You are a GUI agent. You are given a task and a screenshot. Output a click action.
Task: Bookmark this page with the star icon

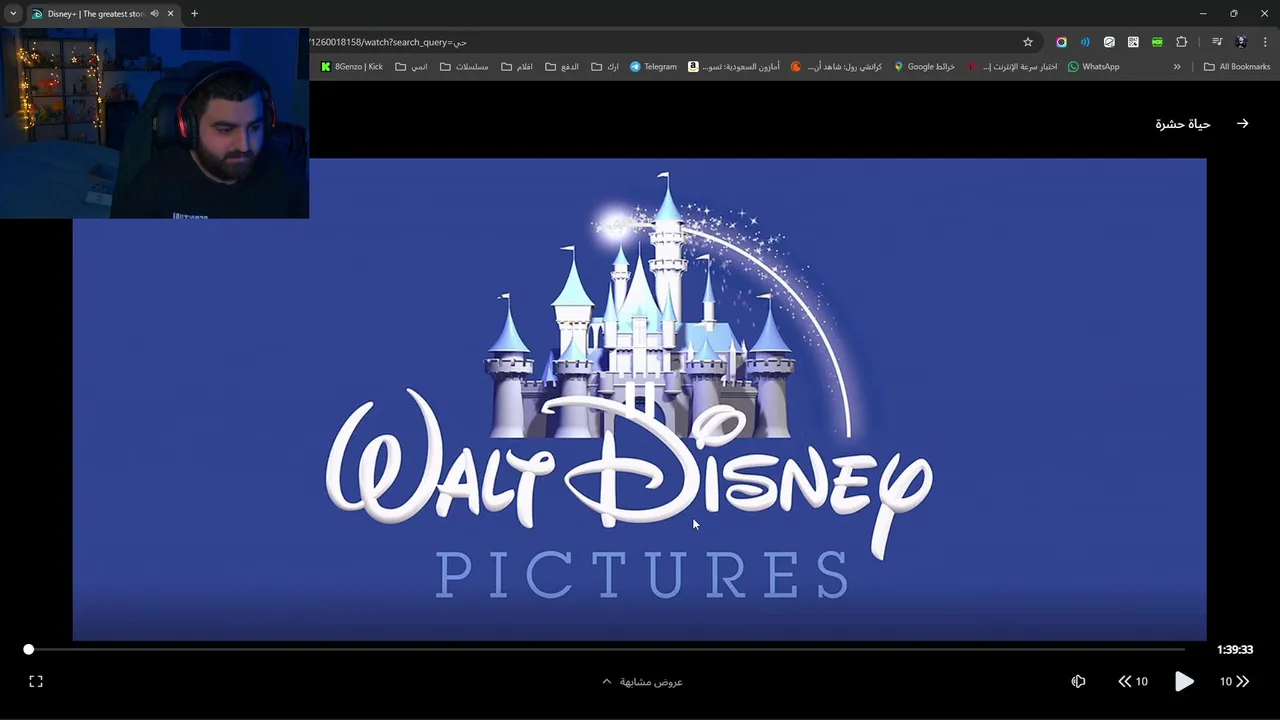point(1027,42)
